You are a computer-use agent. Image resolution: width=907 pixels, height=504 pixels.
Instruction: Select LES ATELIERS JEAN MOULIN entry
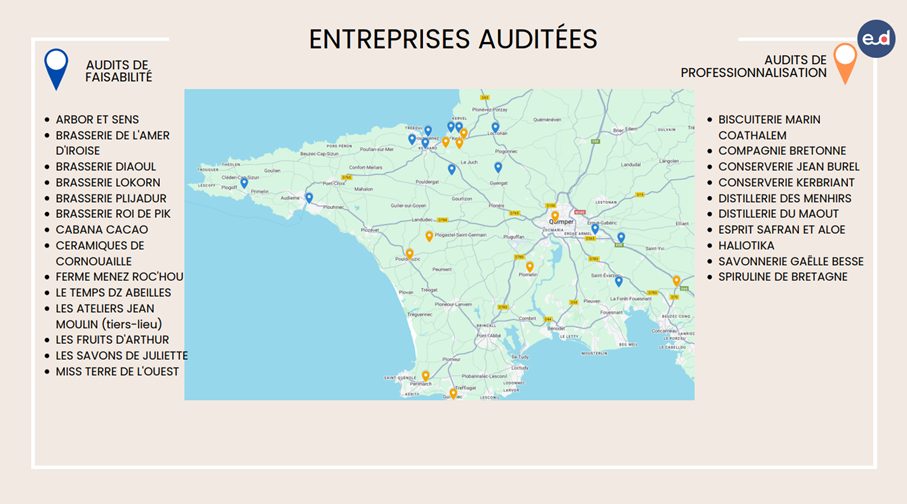pyautogui.click(x=109, y=317)
